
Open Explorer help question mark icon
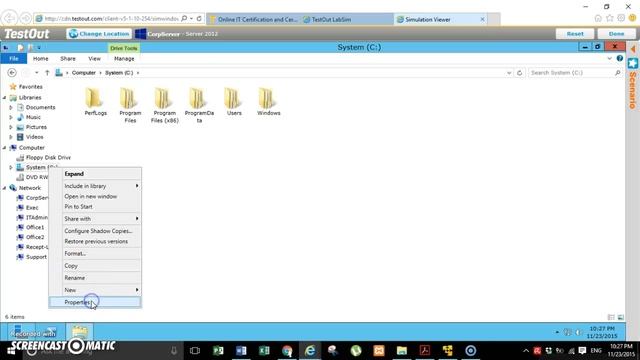(620, 58)
